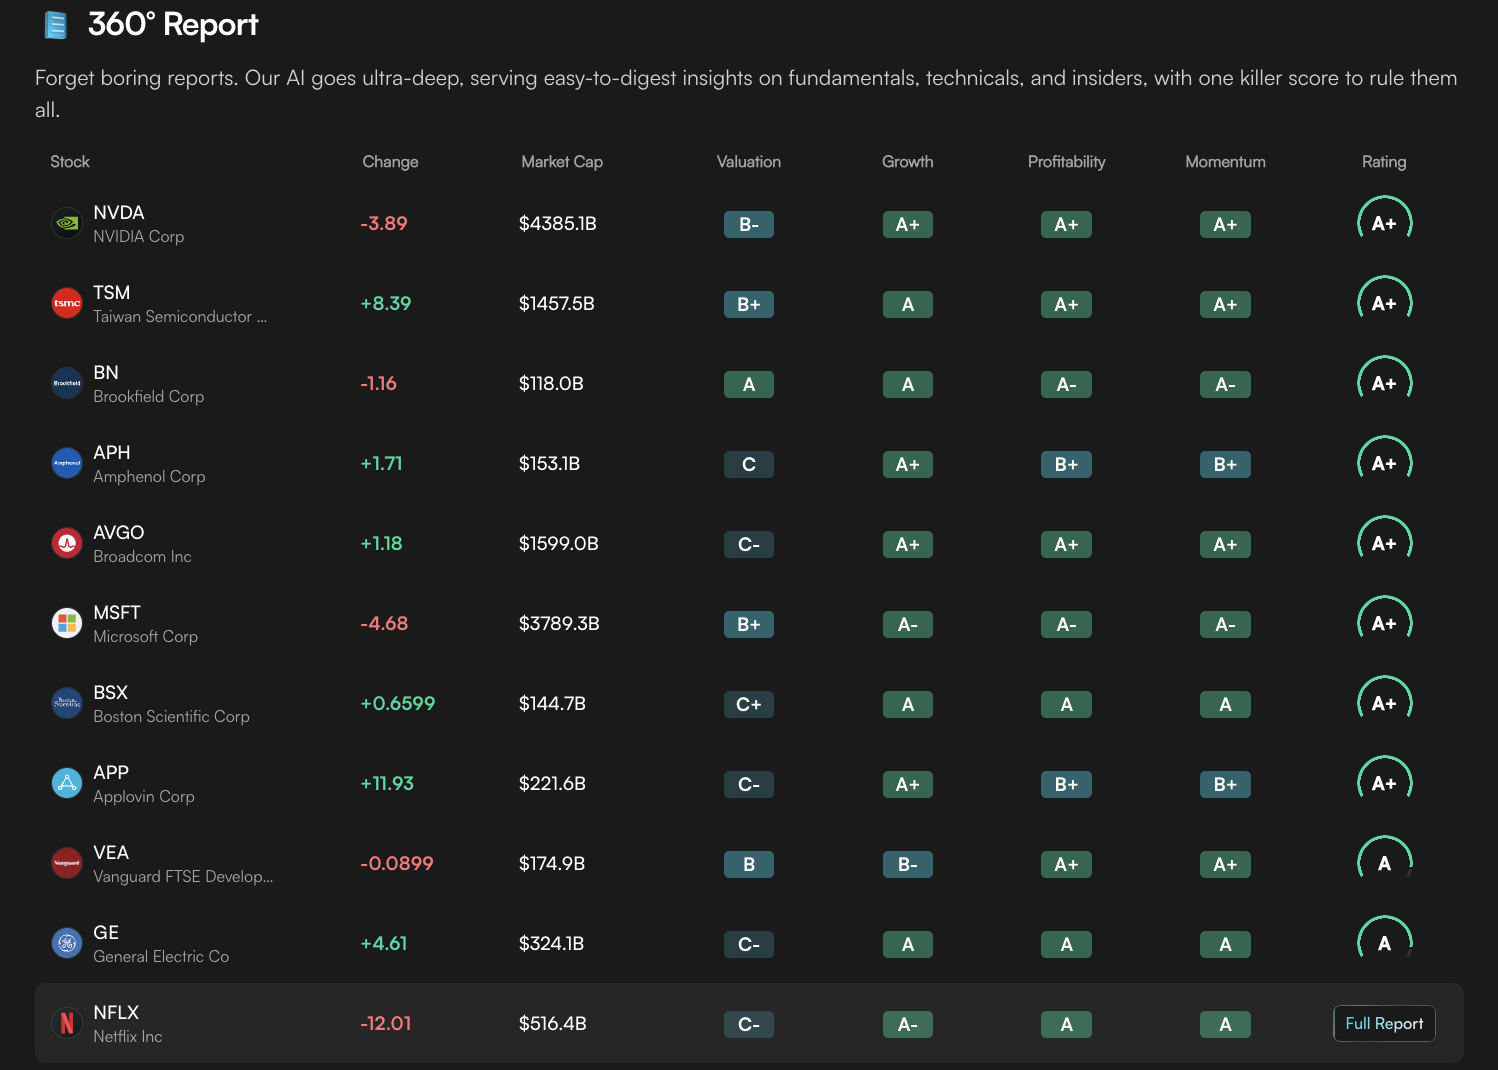Sort by the Market Cap column header
The image size is (1498, 1070).
(x=561, y=162)
